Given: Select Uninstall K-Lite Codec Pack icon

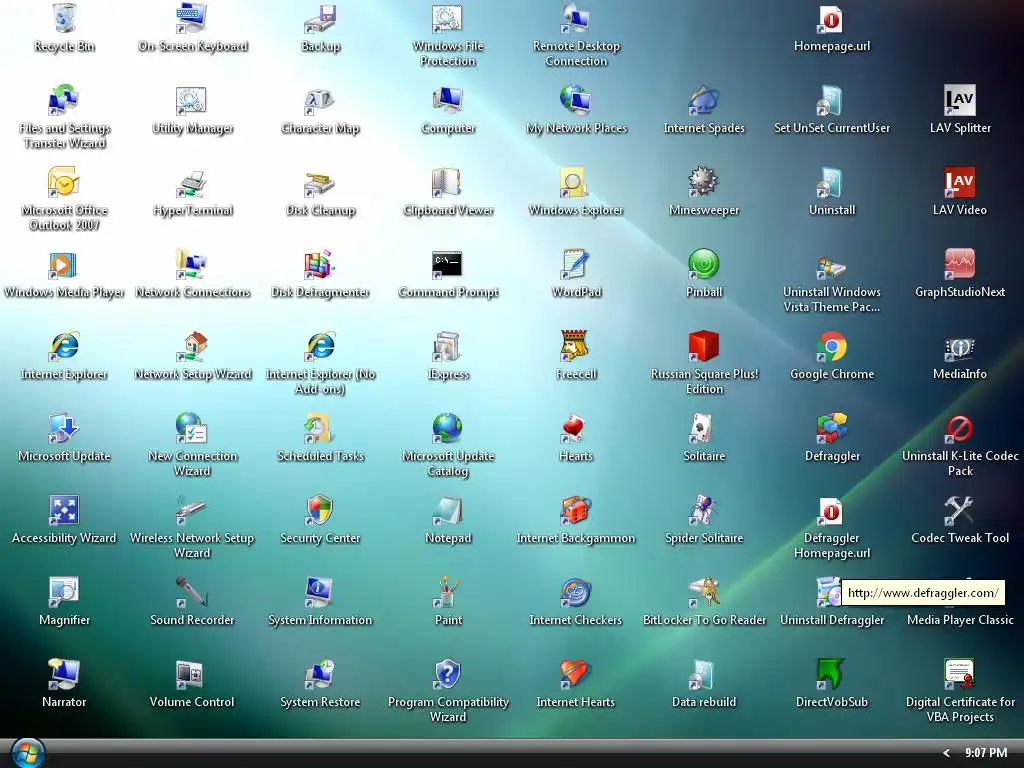Looking at the screenshot, I should coord(960,428).
